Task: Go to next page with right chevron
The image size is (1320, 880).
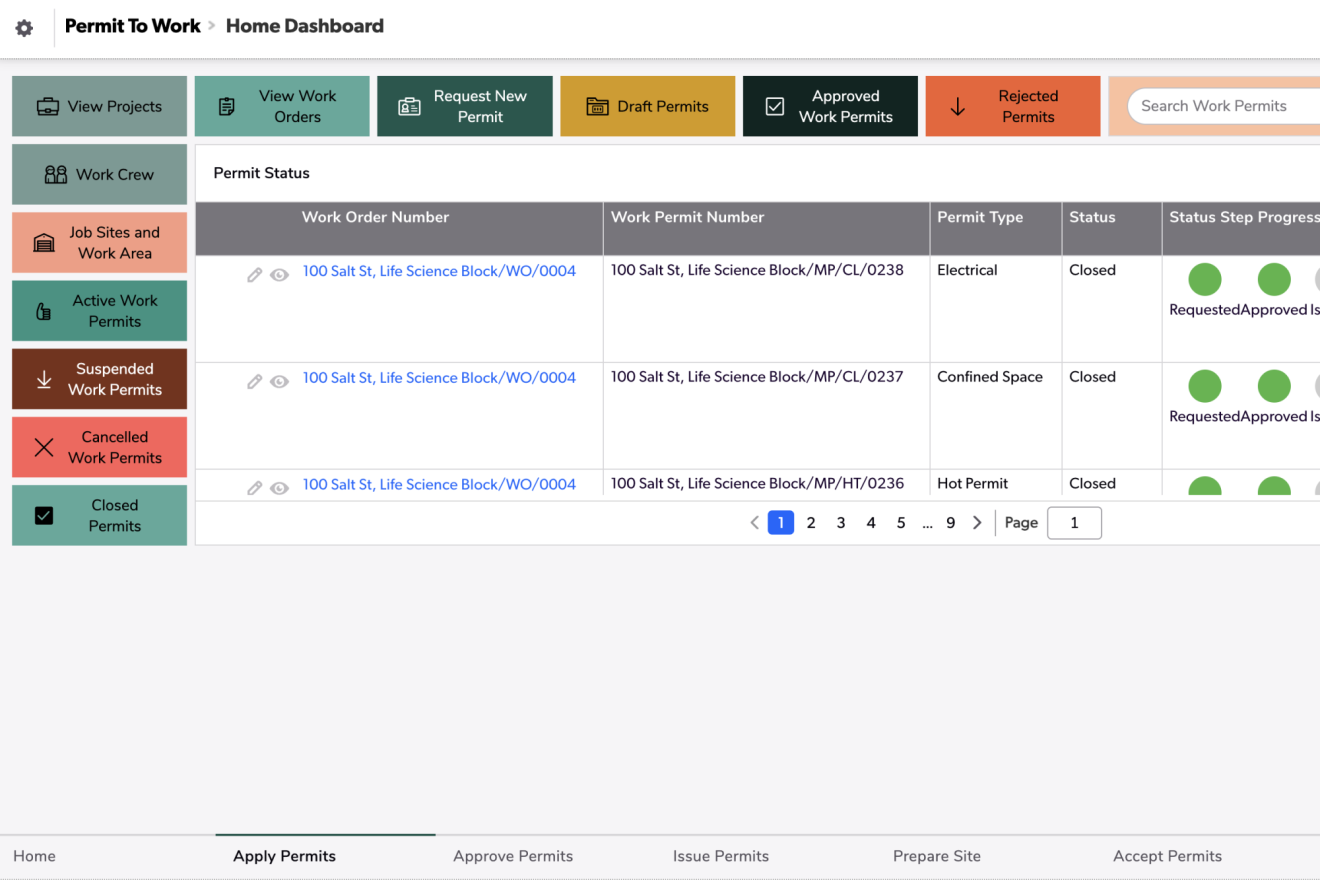Action: click(x=977, y=523)
